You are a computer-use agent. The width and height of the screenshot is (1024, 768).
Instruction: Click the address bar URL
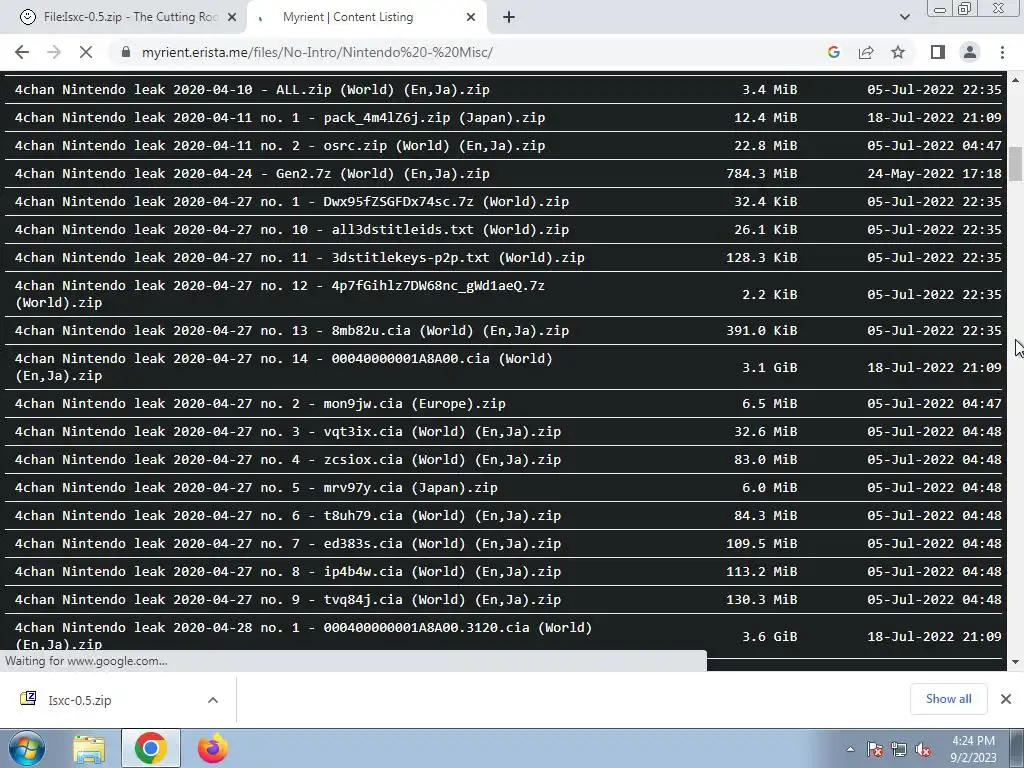(x=317, y=52)
